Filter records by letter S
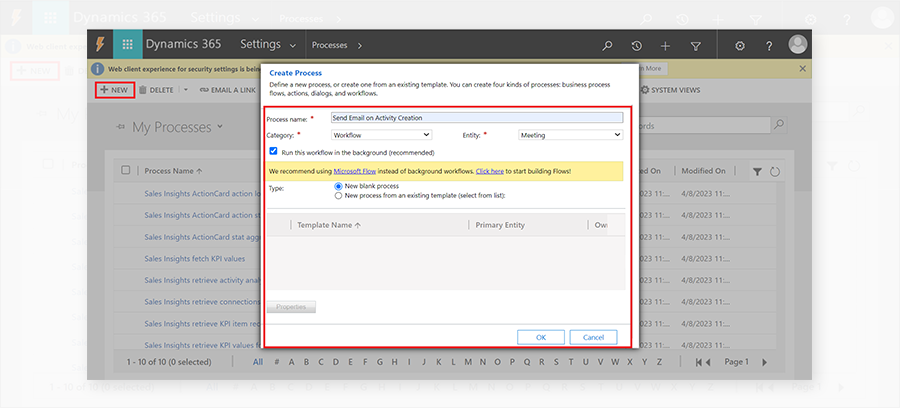The width and height of the screenshot is (900, 408). click(558, 362)
